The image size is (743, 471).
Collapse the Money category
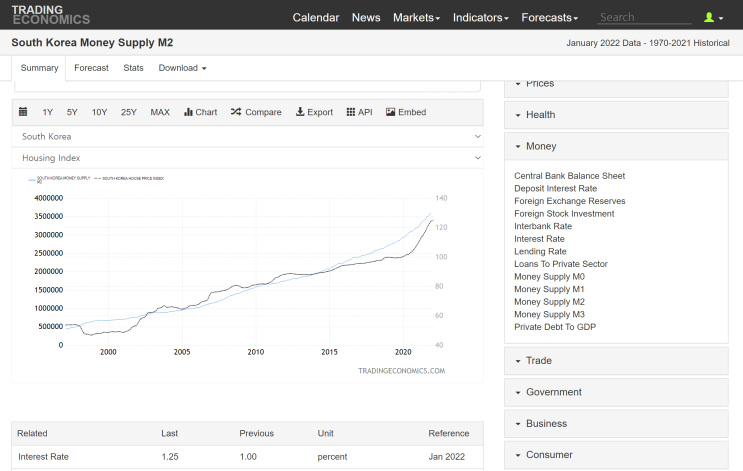[616, 146]
